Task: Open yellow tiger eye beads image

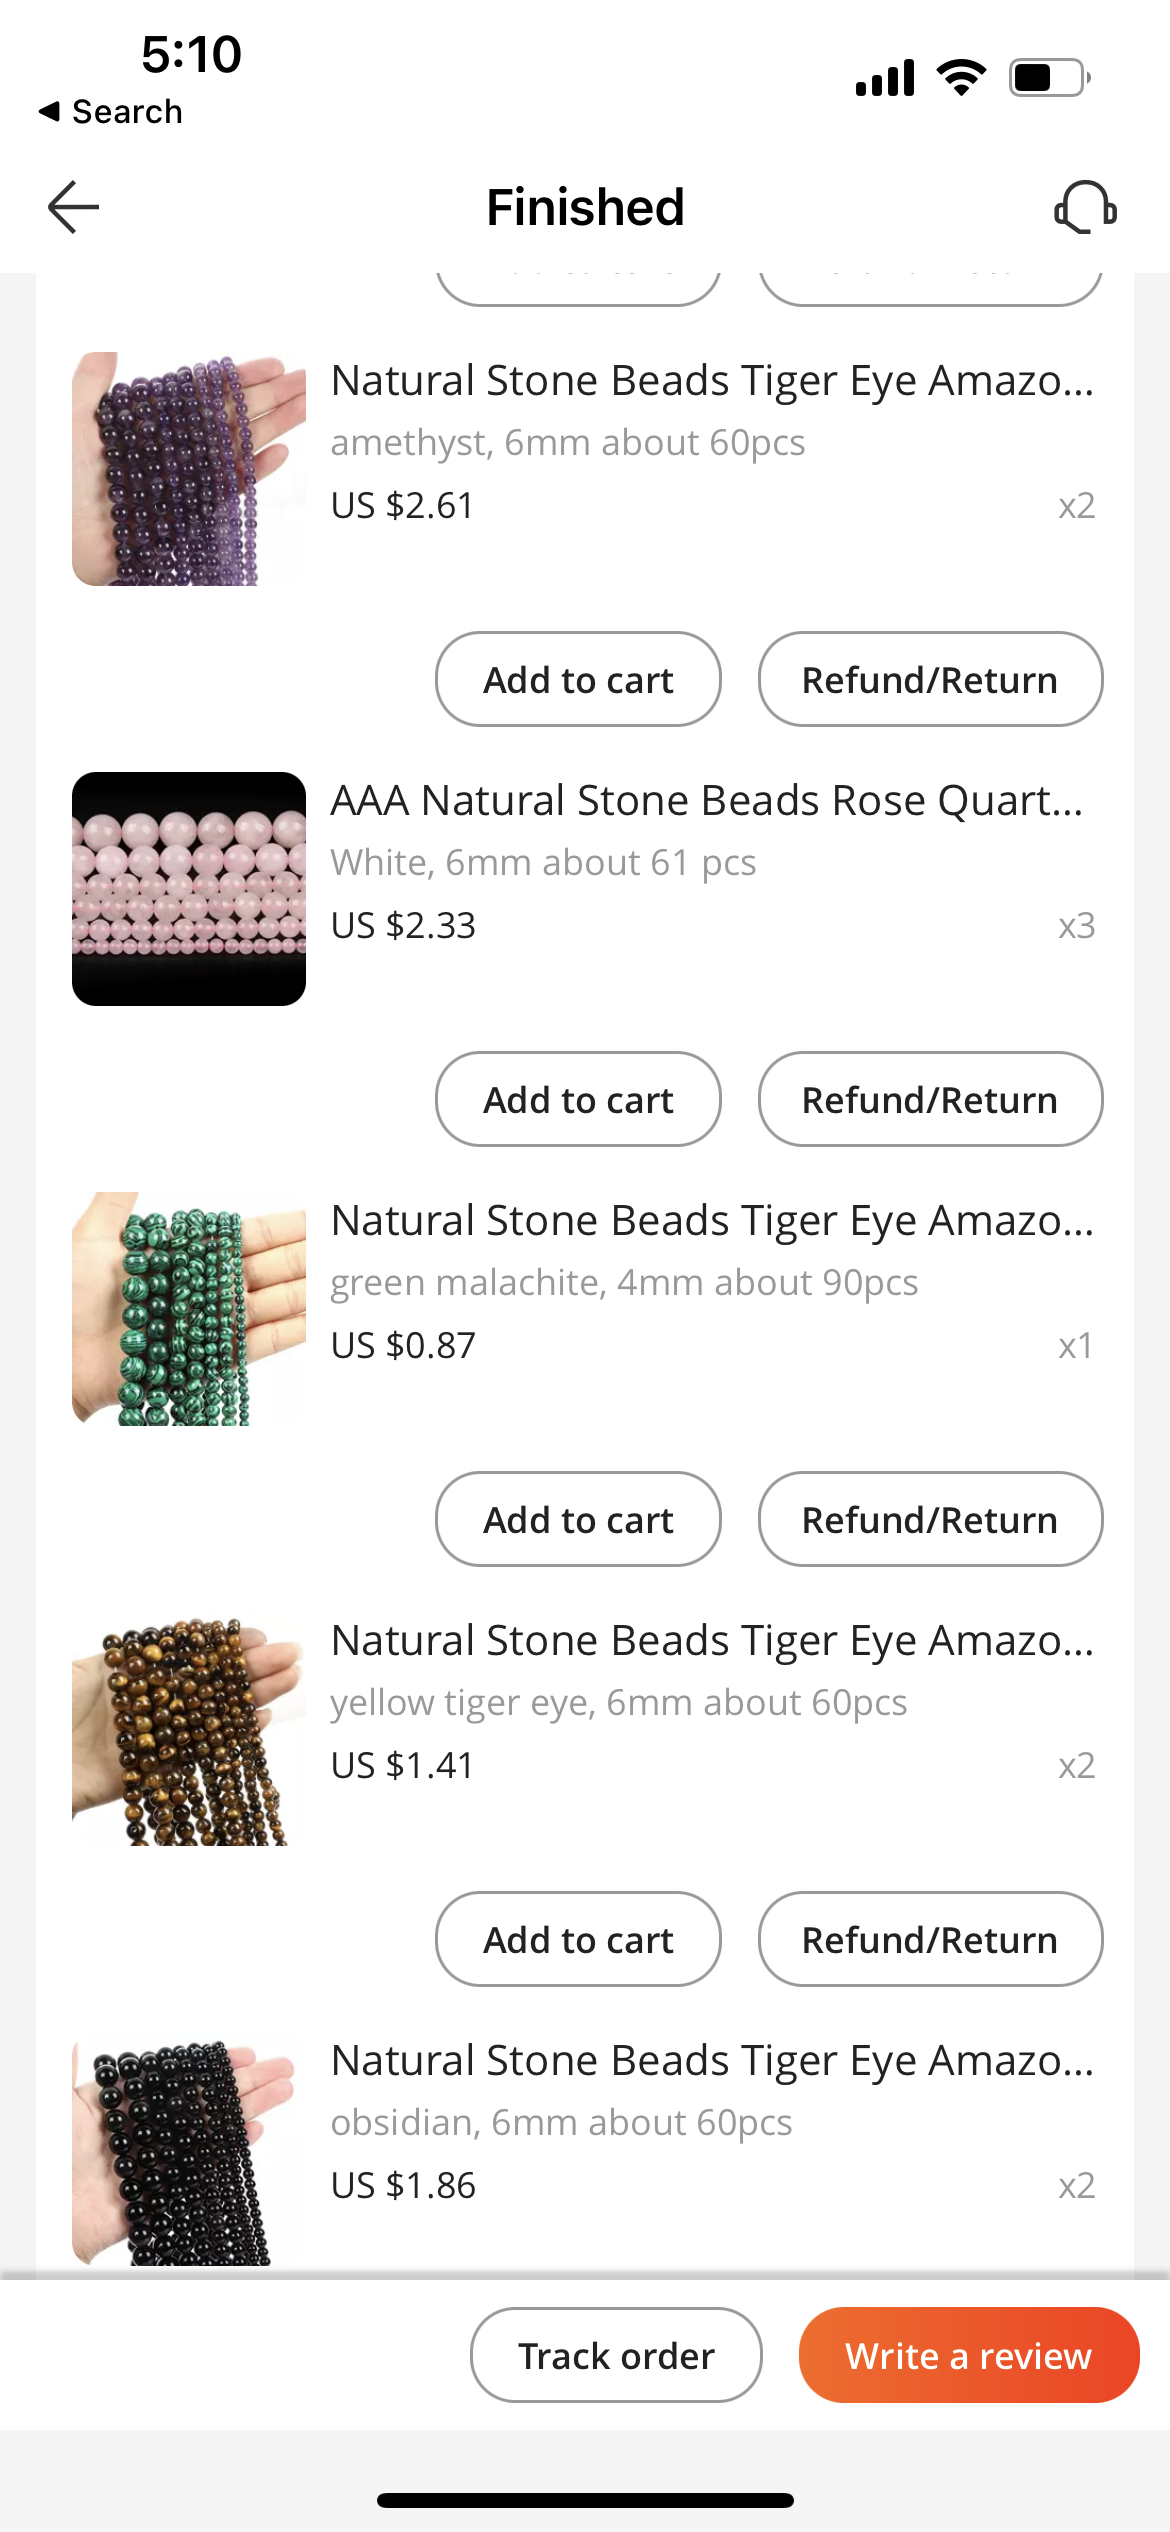Action: pyautogui.click(x=189, y=1729)
